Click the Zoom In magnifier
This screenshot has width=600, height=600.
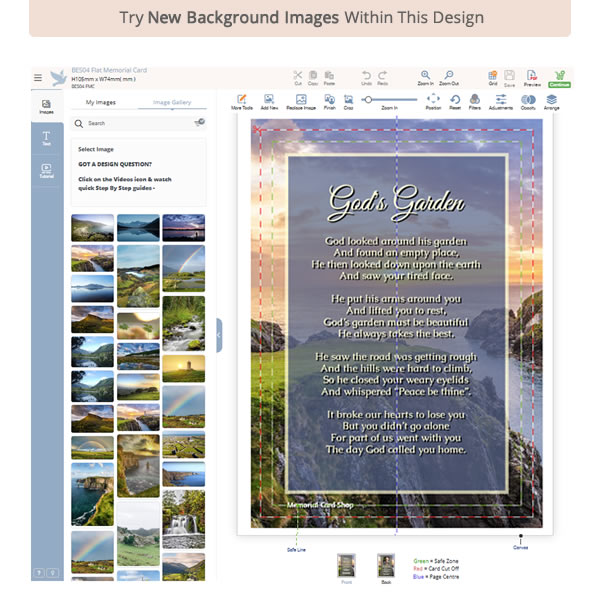pyautogui.click(x=426, y=76)
